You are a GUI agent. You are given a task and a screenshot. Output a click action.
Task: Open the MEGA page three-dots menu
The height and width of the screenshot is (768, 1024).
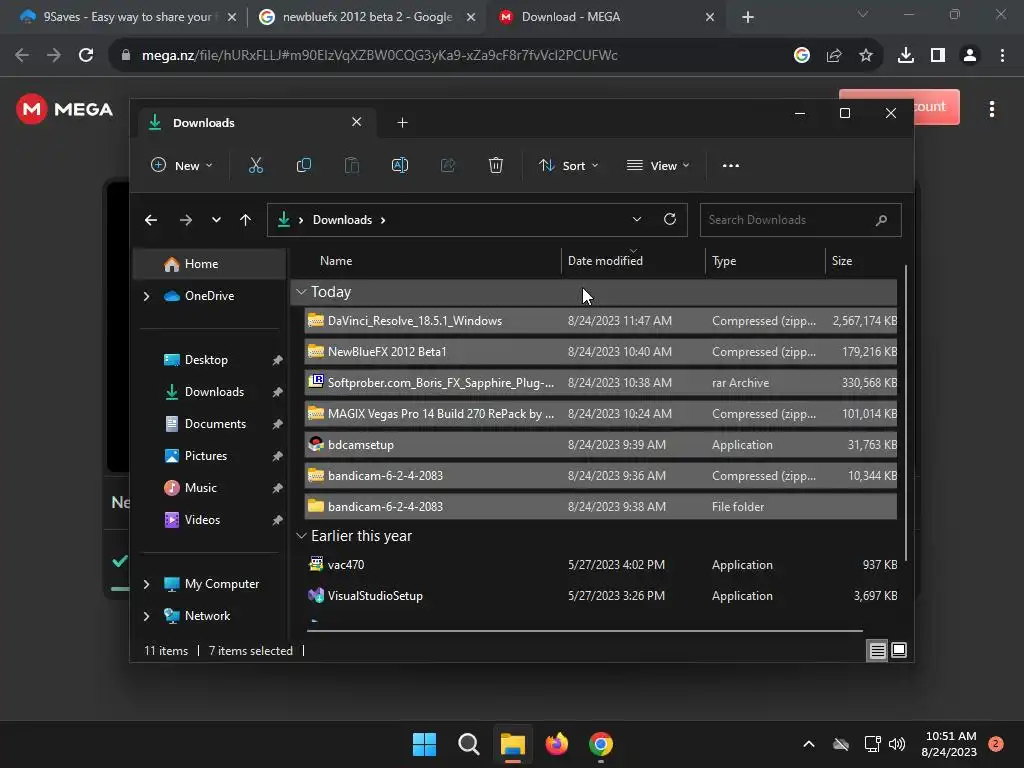[x=991, y=109]
